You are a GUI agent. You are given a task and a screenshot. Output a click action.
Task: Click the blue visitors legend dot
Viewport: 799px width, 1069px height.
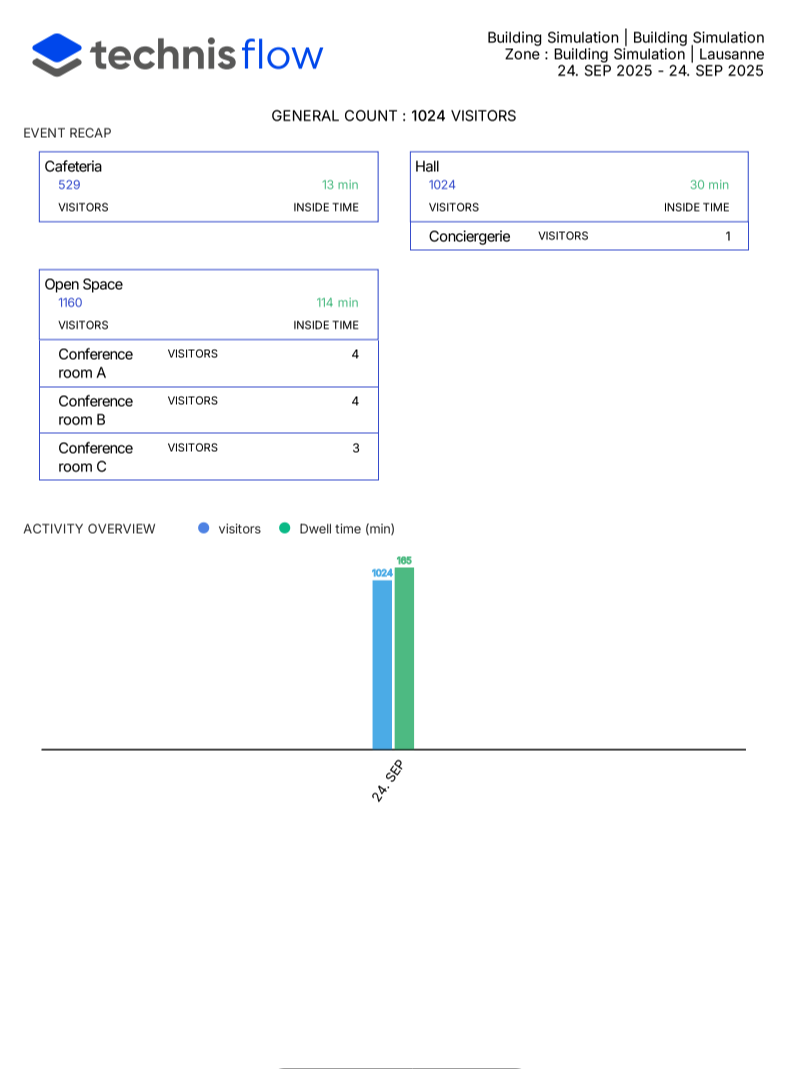coord(204,528)
